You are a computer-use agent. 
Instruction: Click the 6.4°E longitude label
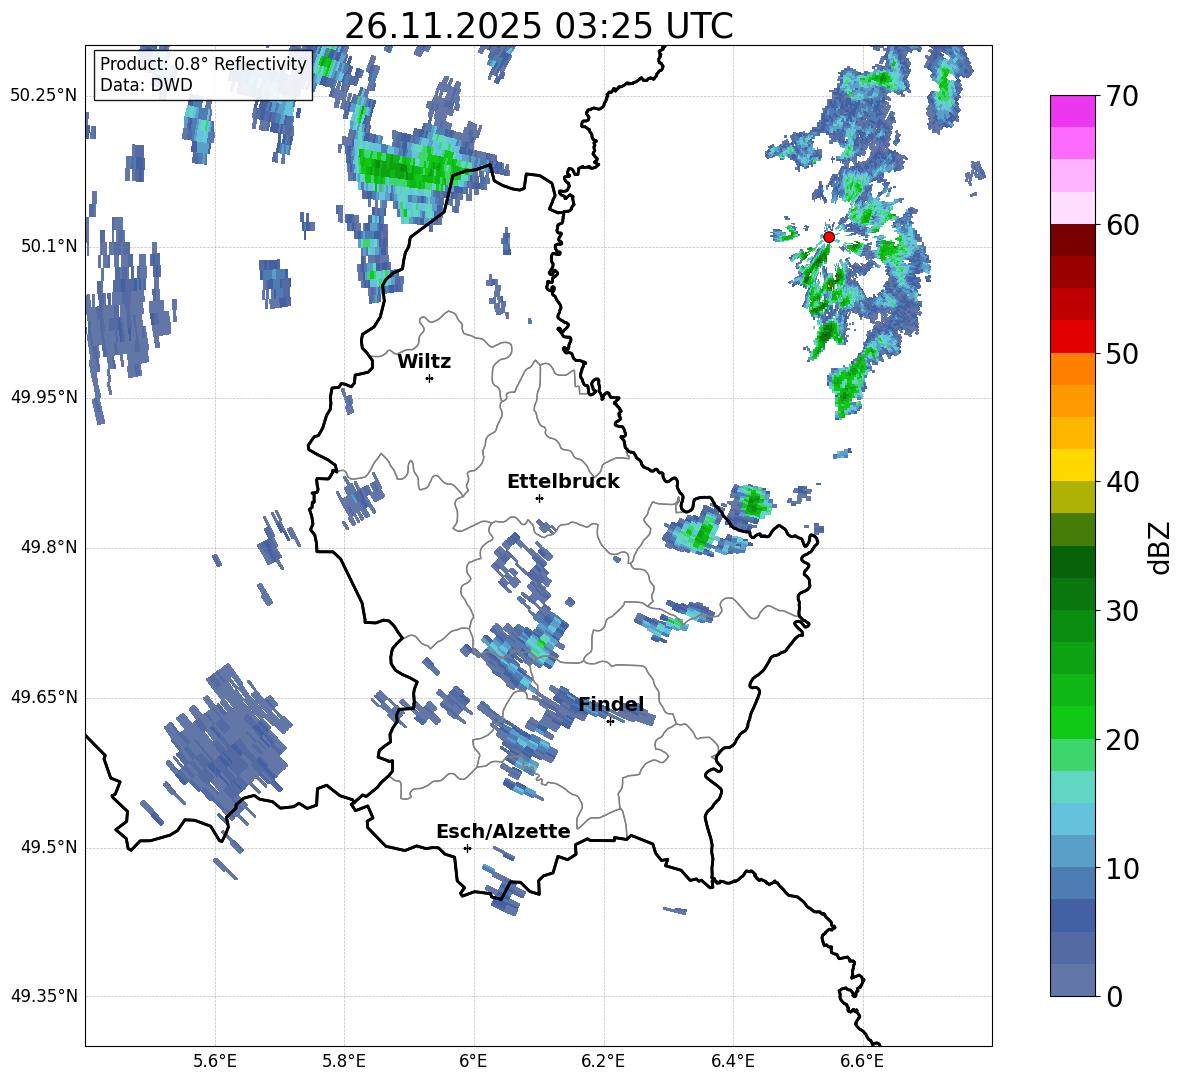coord(733,1061)
